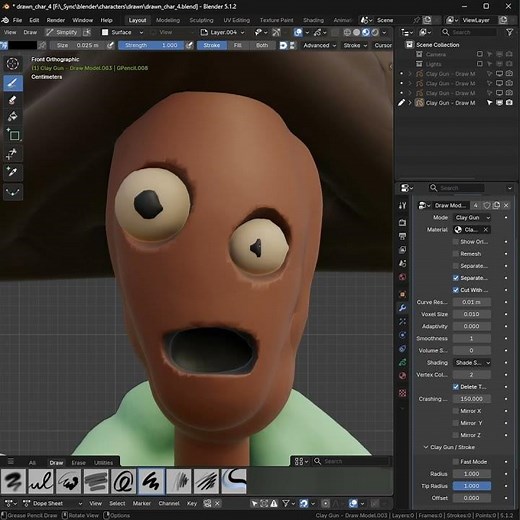Open the Physics properties tab
This screenshot has width=520, height=520.
click(x=402, y=335)
